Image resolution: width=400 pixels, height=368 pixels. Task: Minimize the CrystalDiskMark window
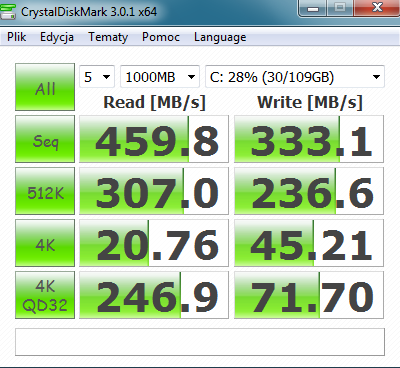313,8
